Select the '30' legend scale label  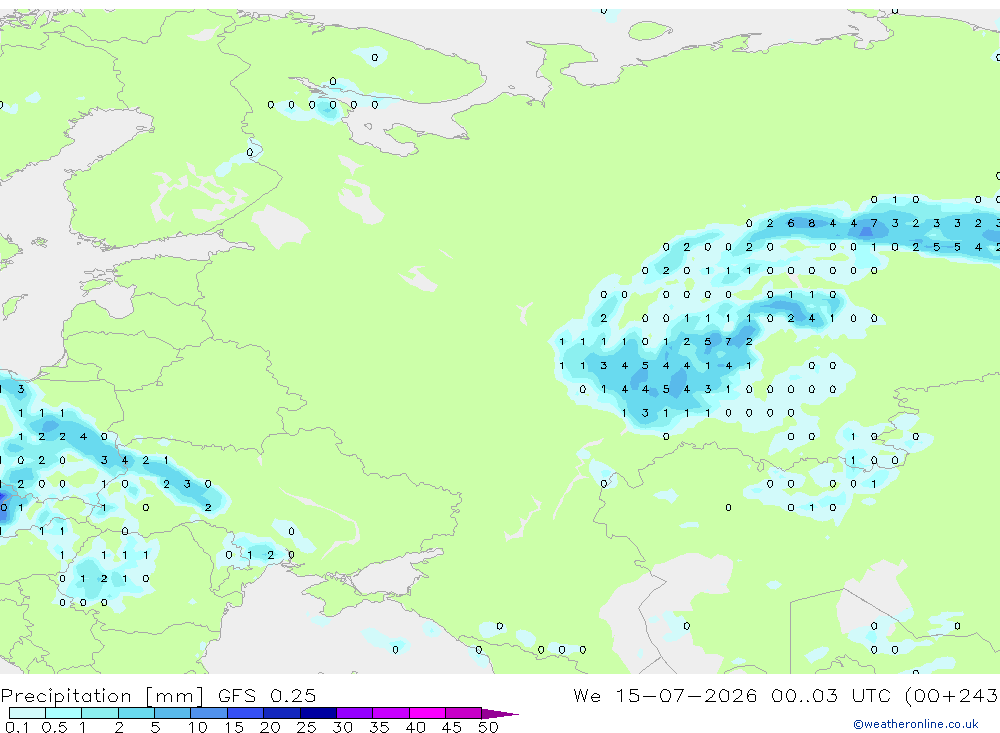pos(342,727)
